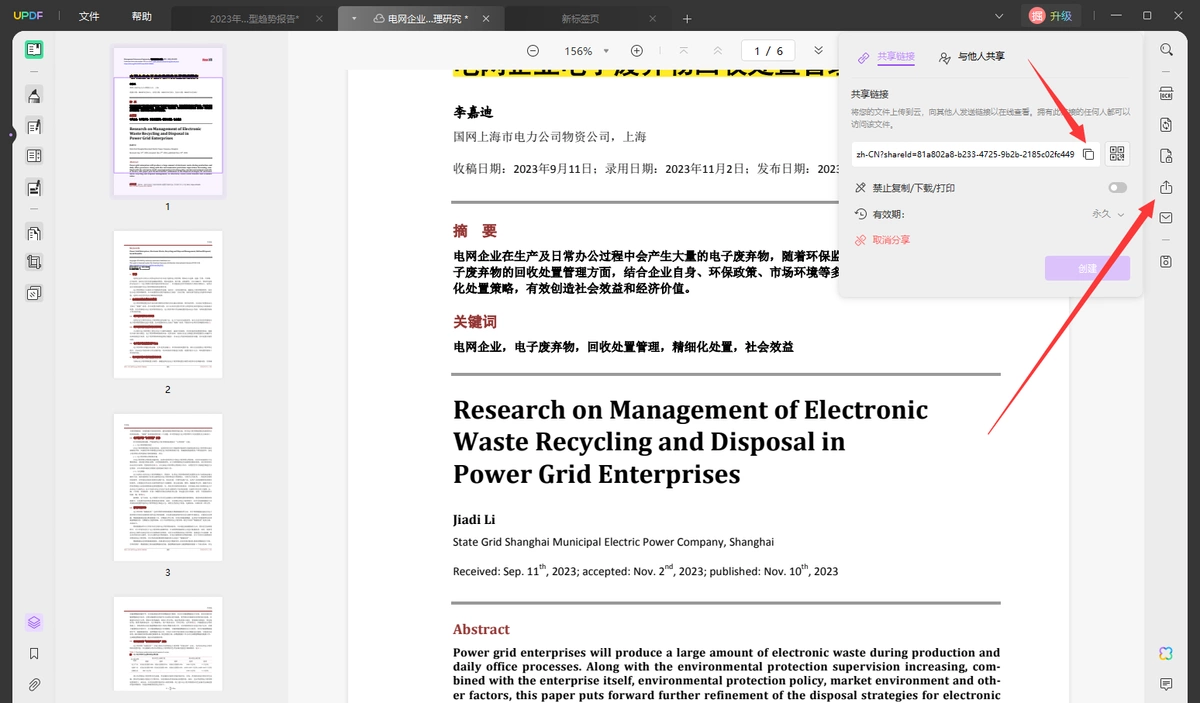Open the Crop Pages tool in sidebar
Screen dimensions: 1200x703
click(34, 263)
